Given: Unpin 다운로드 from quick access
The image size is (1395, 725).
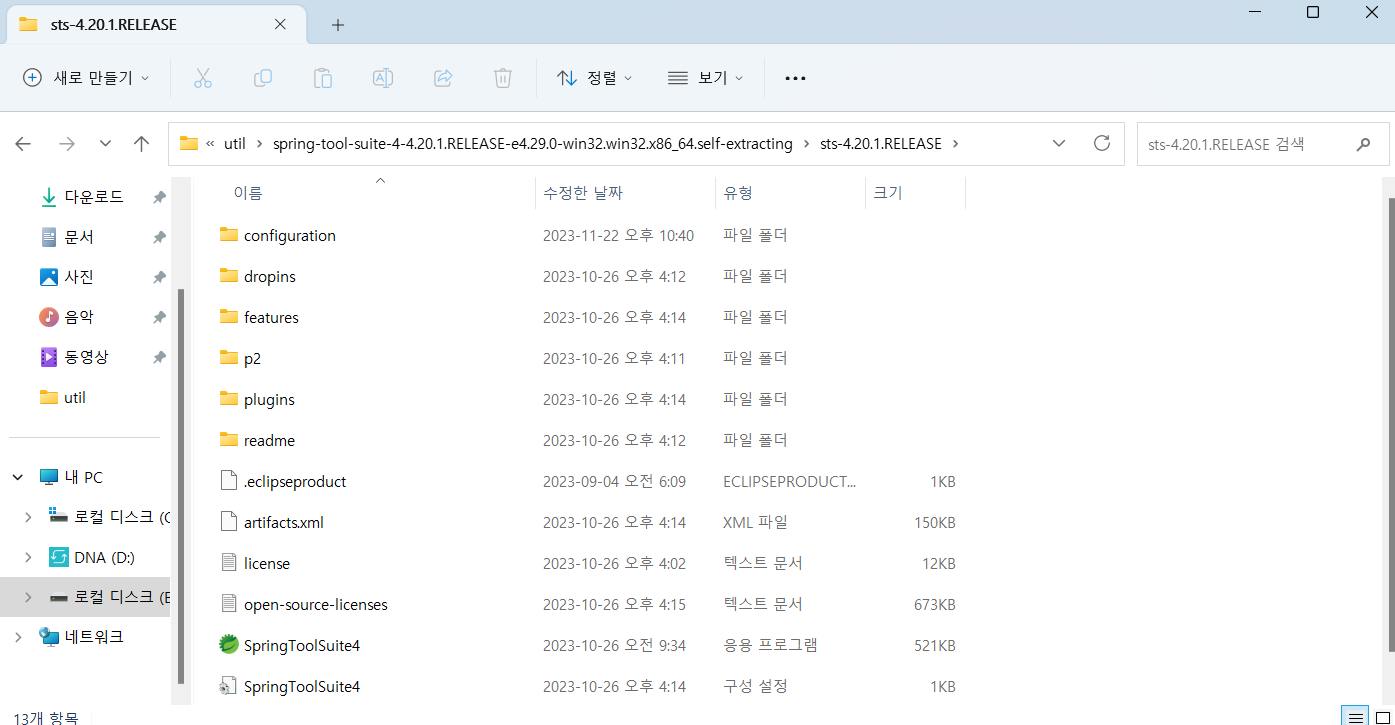Looking at the screenshot, I should [x=159, y=198].
